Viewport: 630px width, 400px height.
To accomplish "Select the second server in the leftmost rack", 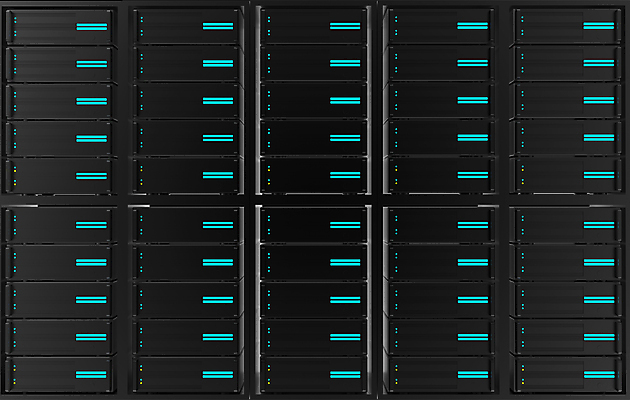I will pos(58,64).
